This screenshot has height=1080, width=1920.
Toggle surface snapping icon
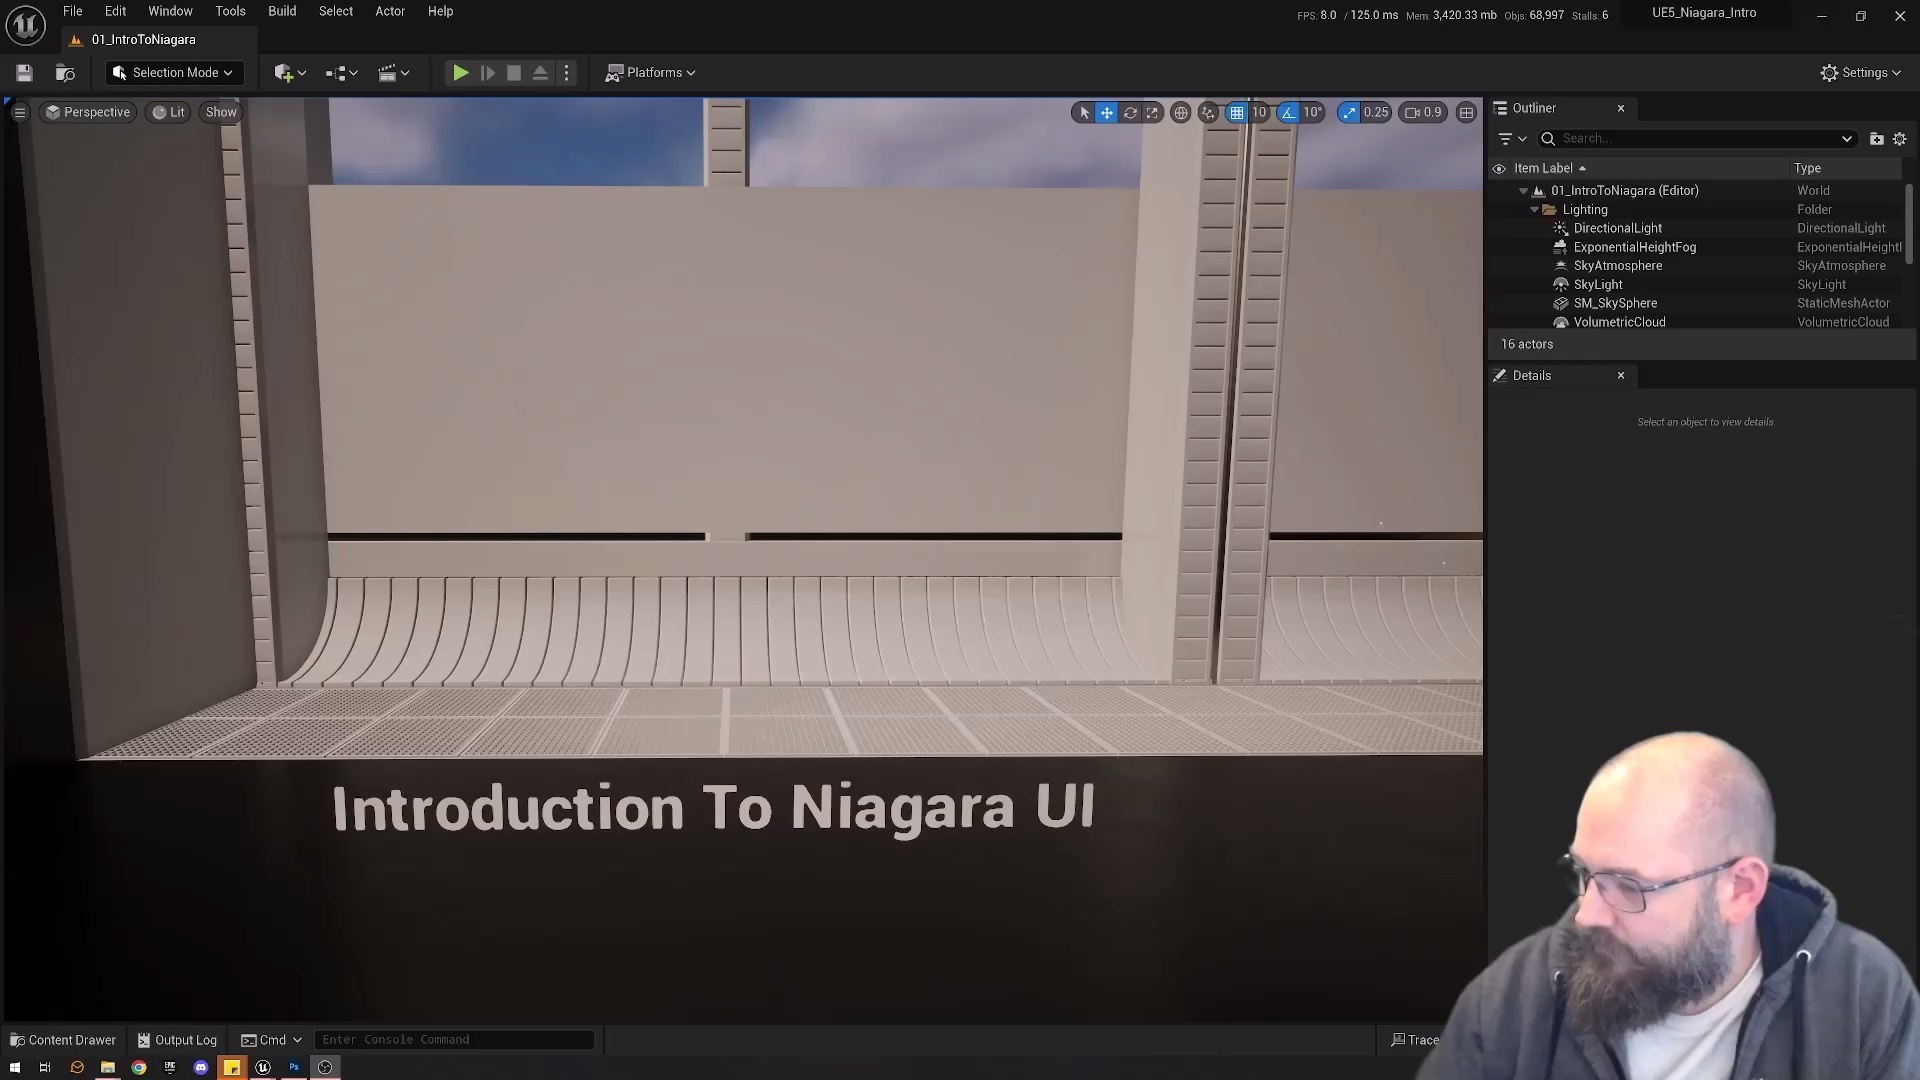[1208, 113]
